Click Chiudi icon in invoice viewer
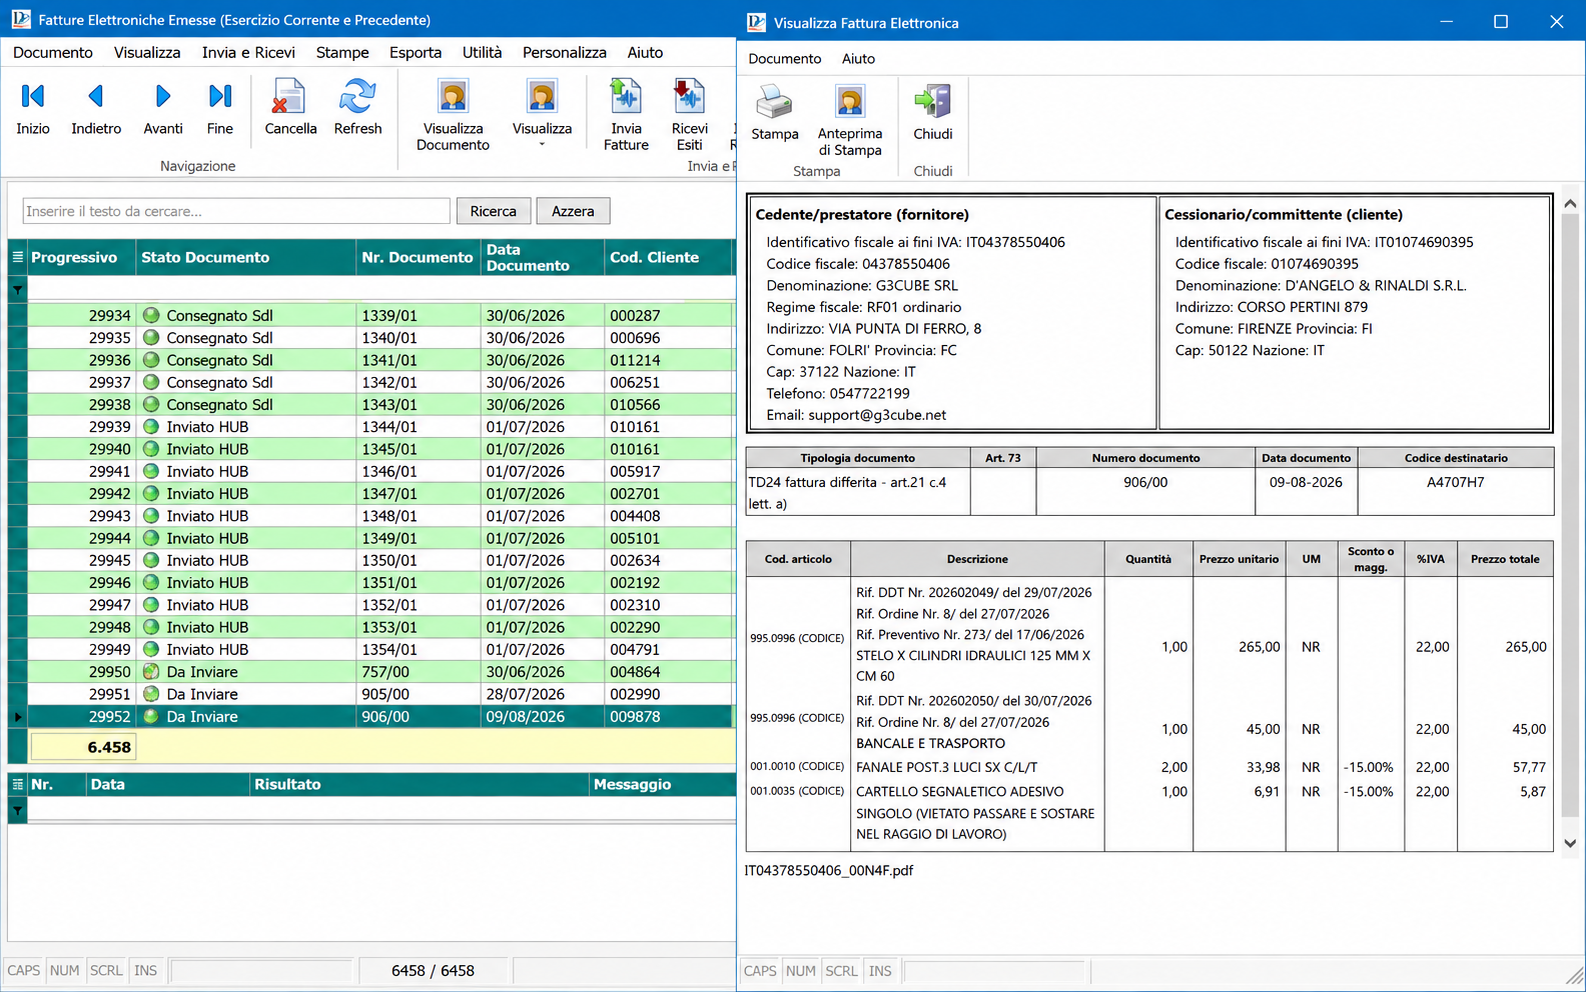This screenshot has width=1586, height=992. (x=932, y=101)
